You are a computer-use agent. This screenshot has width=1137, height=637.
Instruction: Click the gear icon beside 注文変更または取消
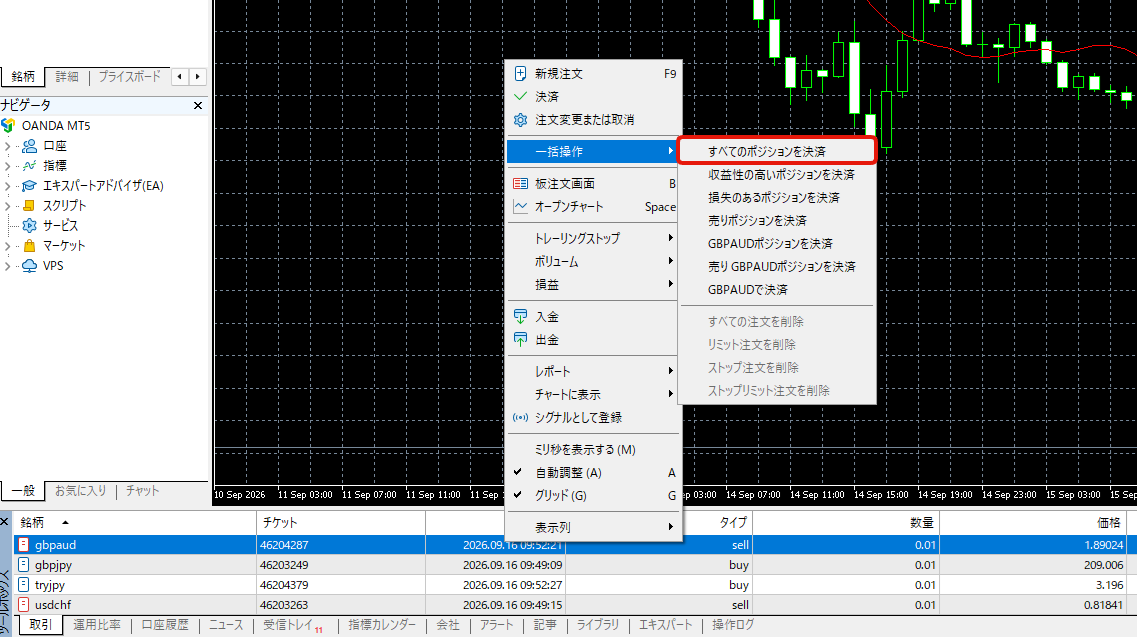(x=520, y=120)
